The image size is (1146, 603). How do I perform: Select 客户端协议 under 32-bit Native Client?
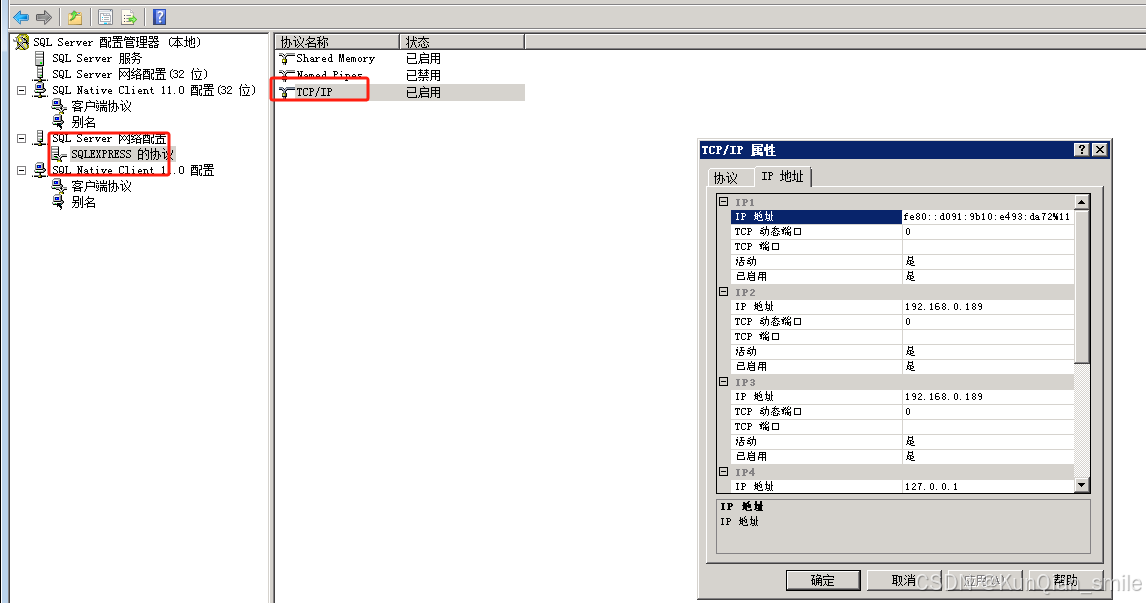point(101,107)
